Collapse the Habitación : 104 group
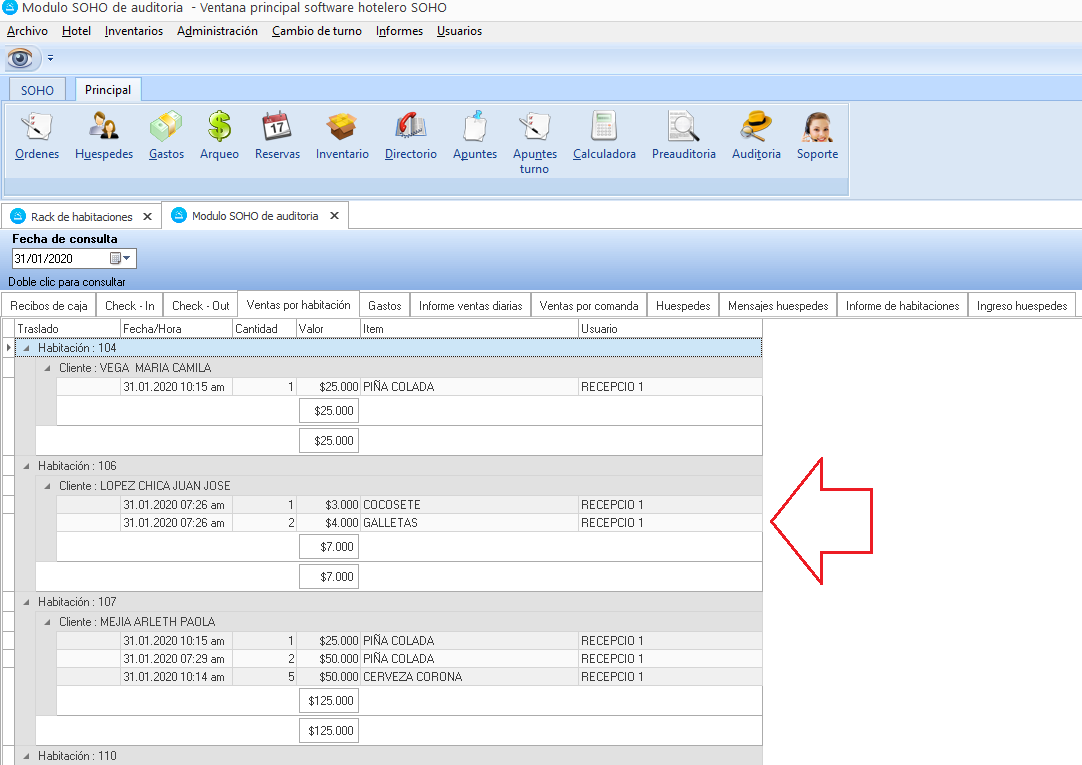Viewport: 1082px width, 765px height. [x=26, y=348]
